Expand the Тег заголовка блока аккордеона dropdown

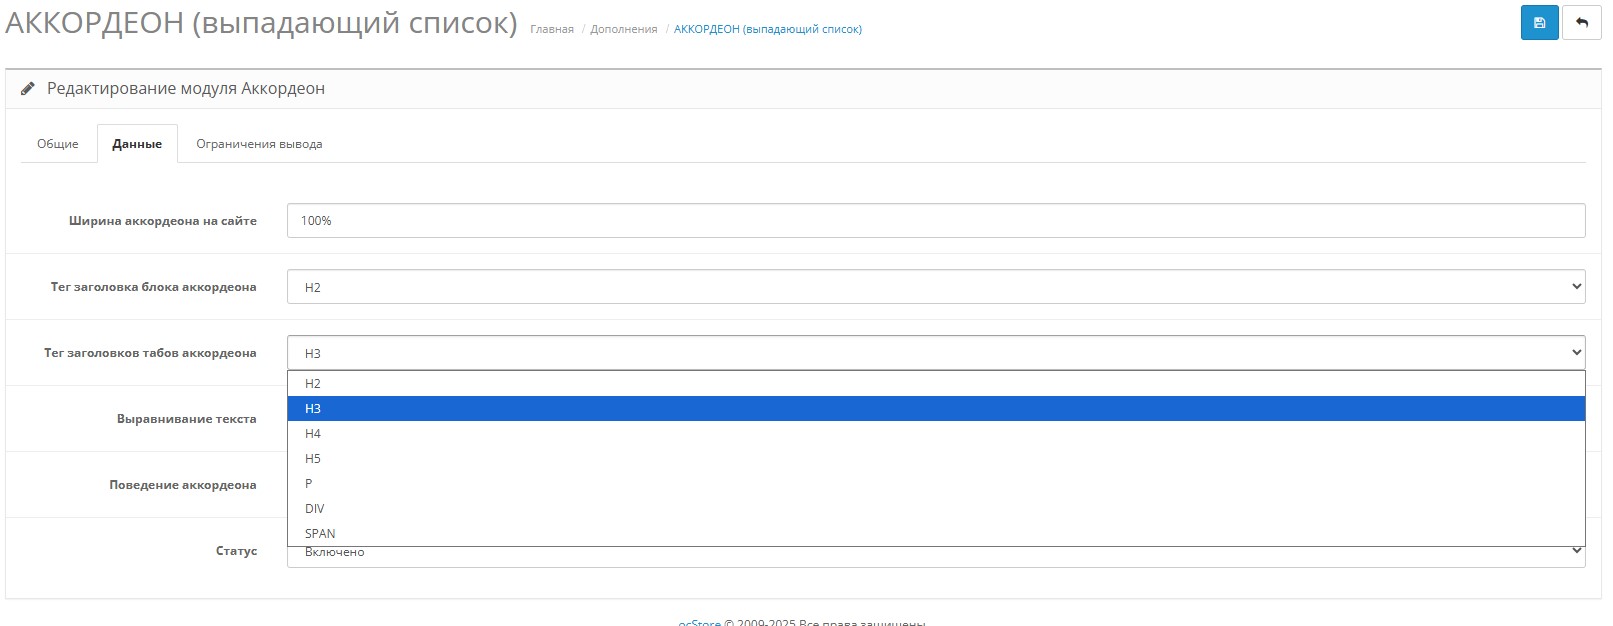click(935, 287)
